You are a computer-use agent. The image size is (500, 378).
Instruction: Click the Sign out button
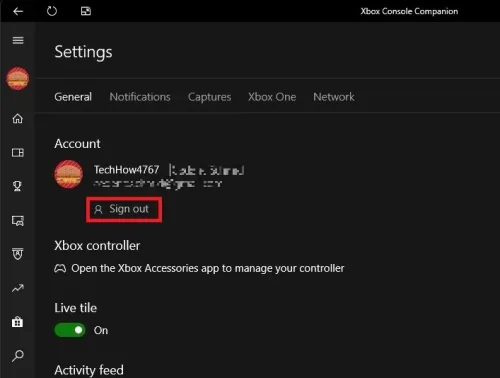[124, 209]
